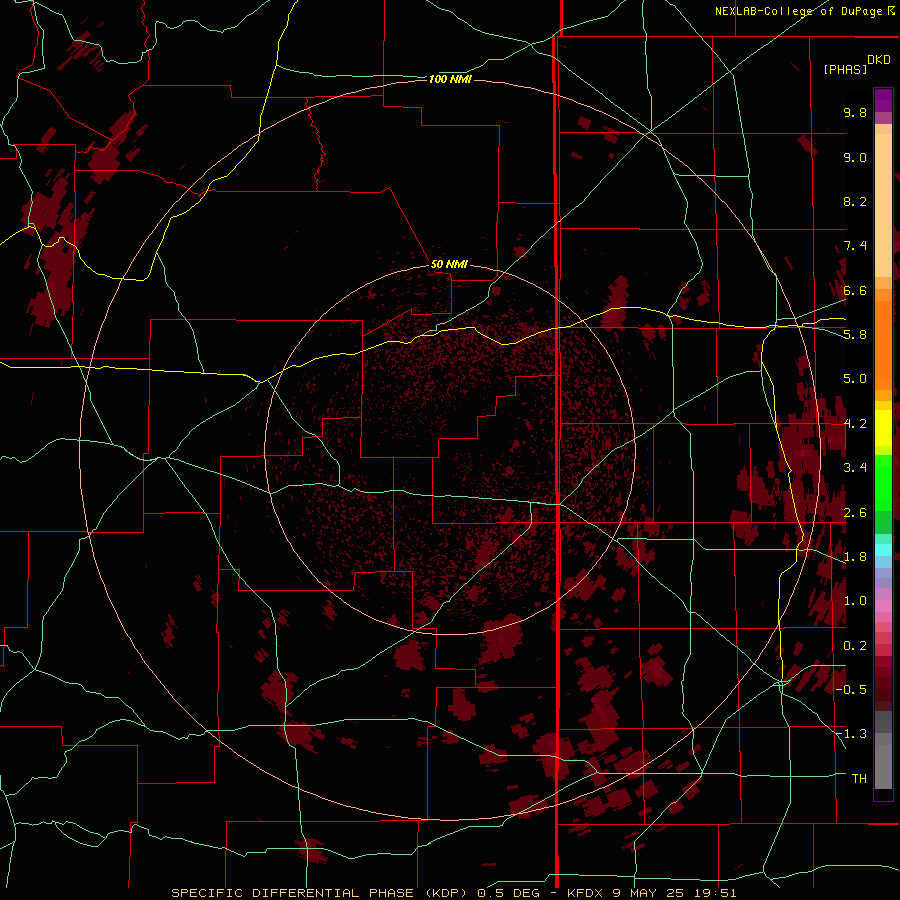The image size is (900, 900).
Task: Click the 9.8 value on the color scale
Action: [x=855, y=112]
